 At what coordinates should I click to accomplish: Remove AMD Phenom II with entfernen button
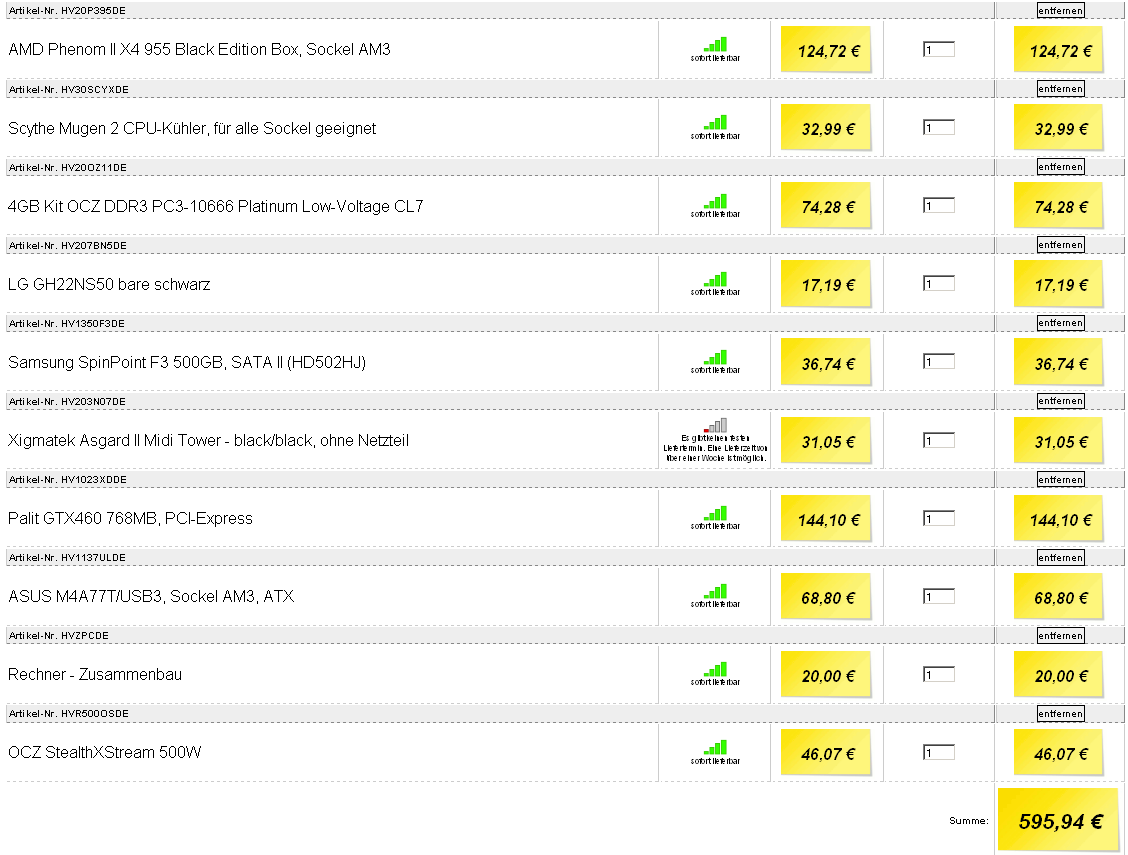1060,11
